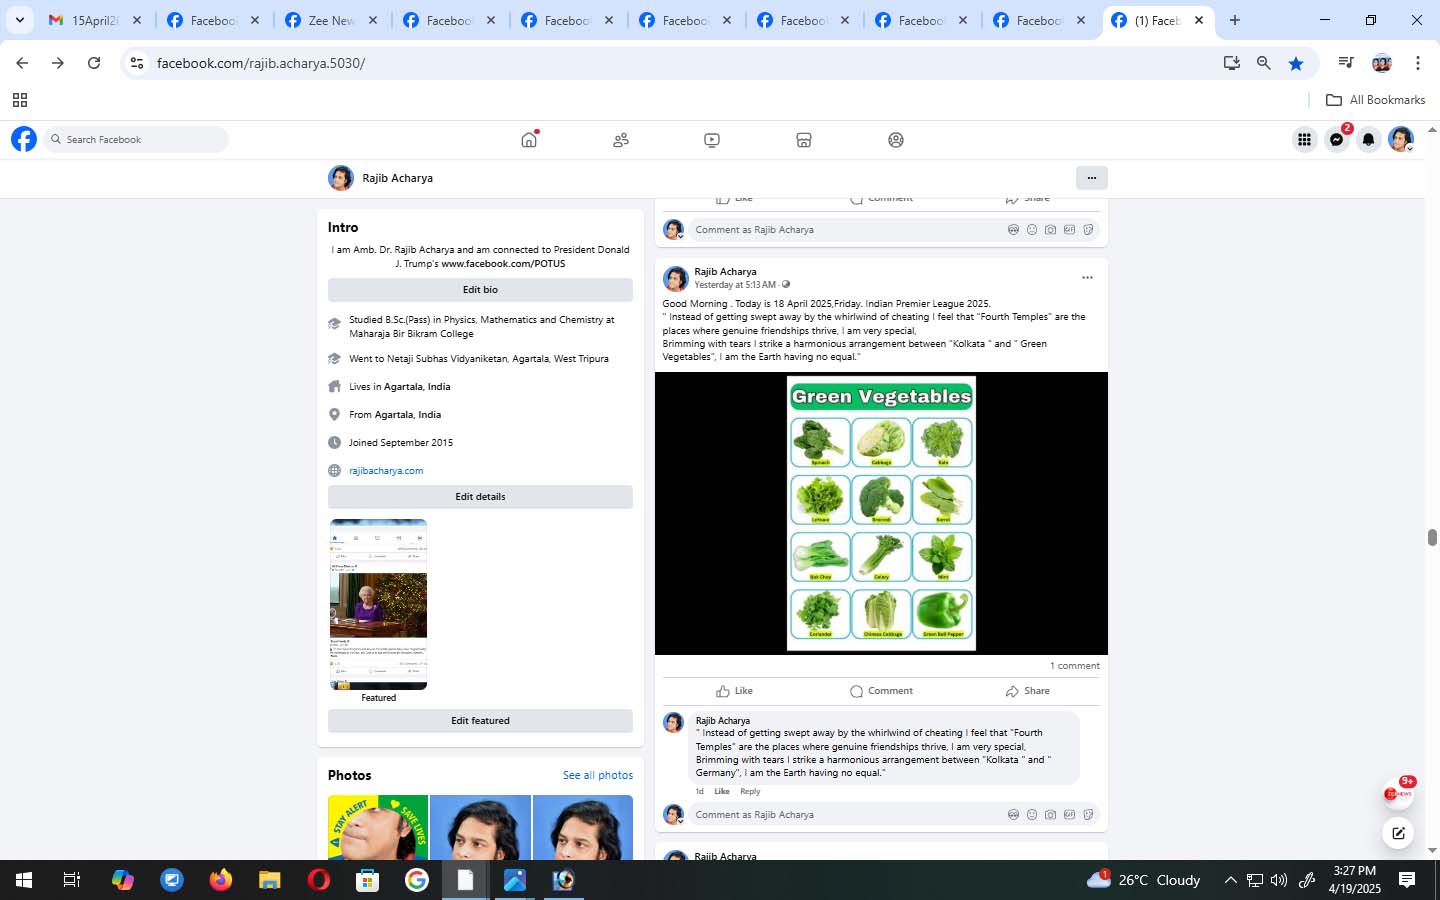Click the page vertical scrollbar thumb
Image resolution: width=1440 pixels, height=900 pixels.
(1432, 537)
